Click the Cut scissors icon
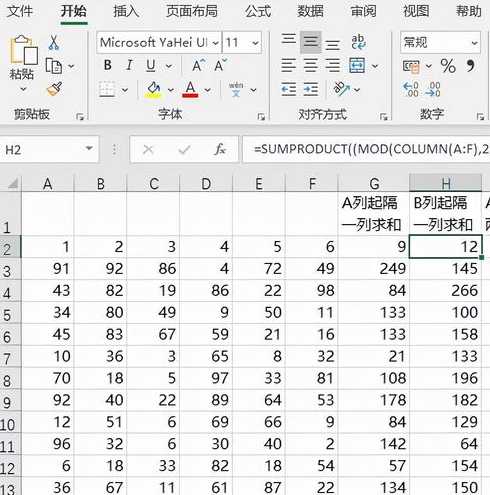 tap(54, 42)
